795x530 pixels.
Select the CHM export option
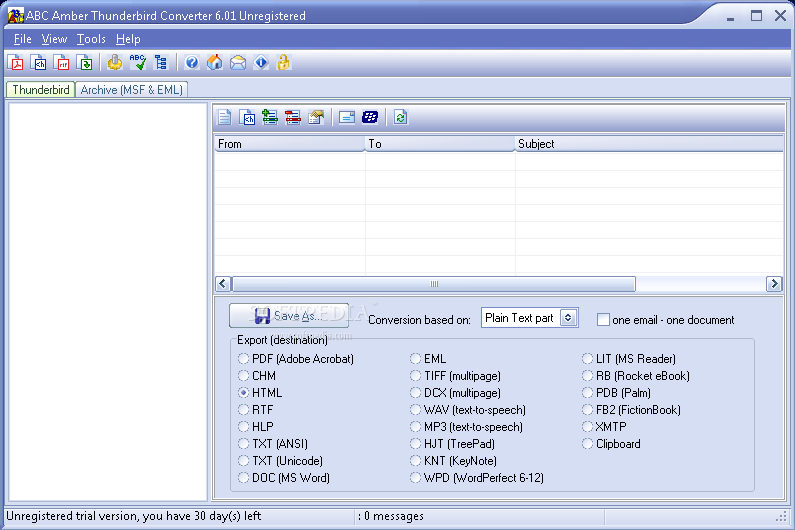257,376
